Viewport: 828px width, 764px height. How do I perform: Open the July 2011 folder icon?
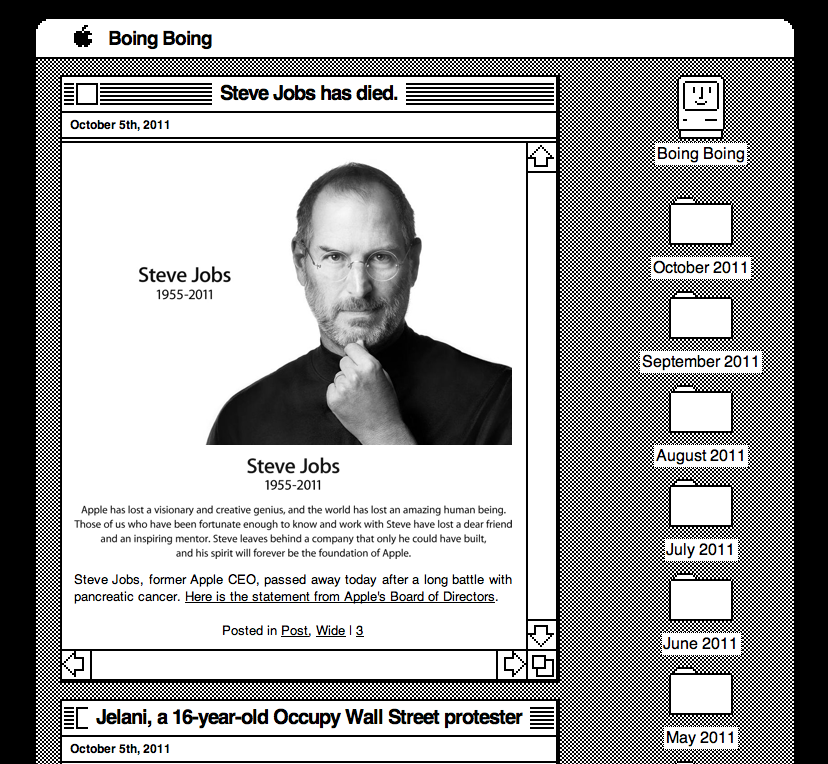click(700, 504)
